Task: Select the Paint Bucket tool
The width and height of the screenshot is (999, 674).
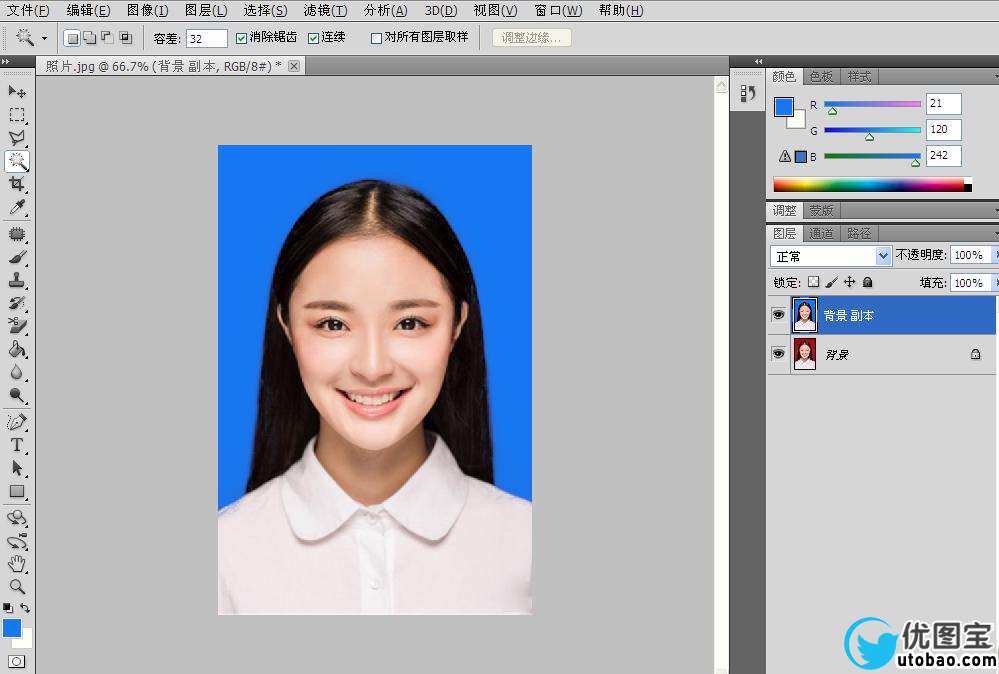Action: tap(17, 349)
